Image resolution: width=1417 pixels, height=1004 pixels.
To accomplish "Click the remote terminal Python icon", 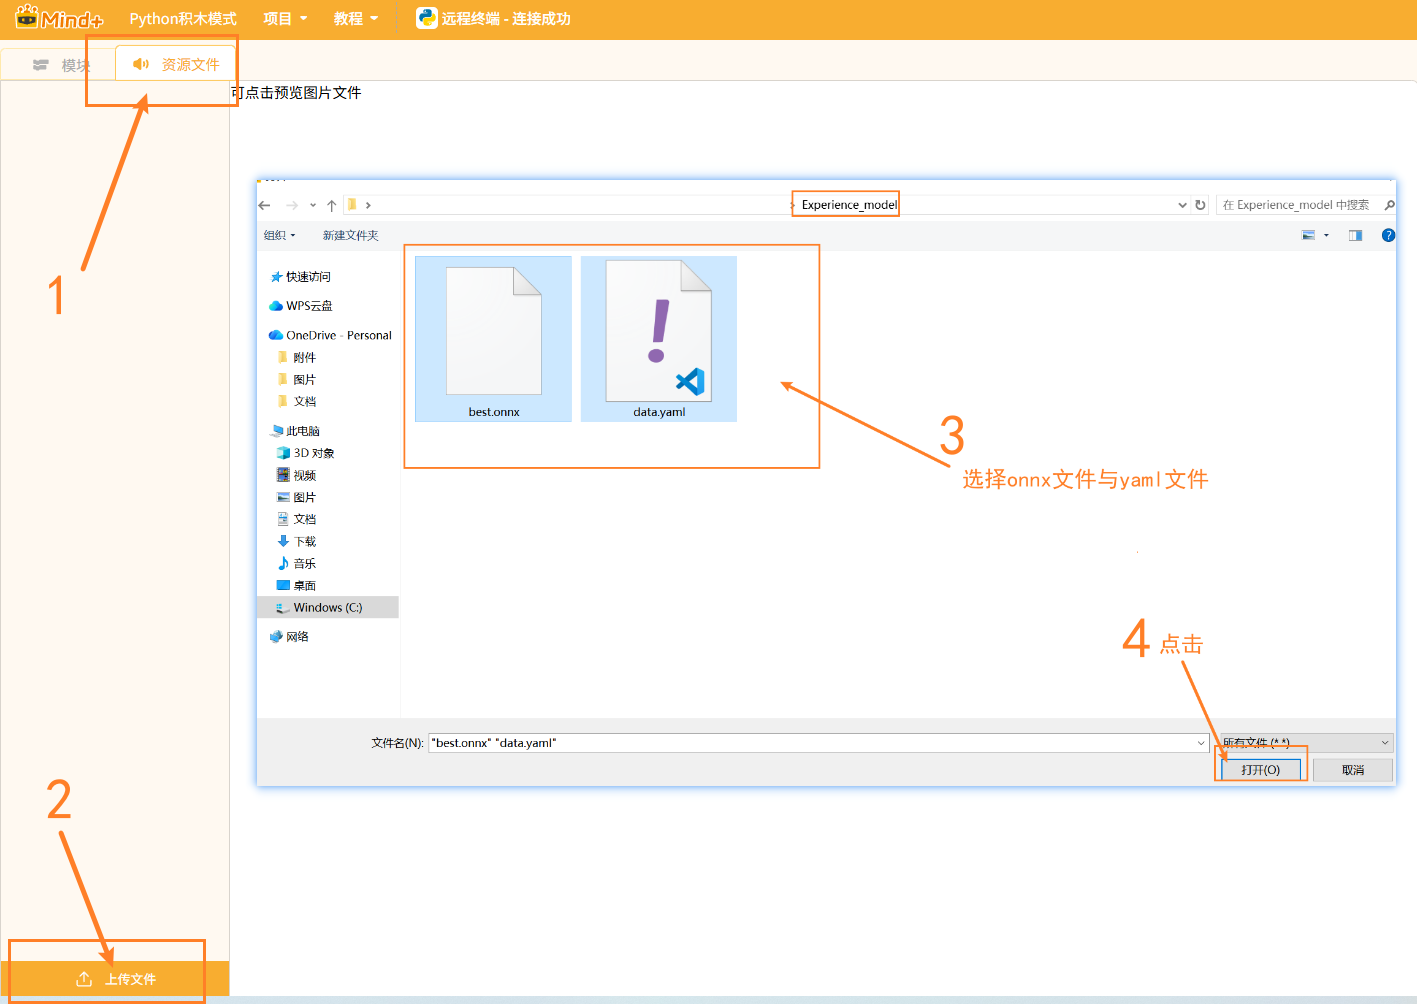I will coord(427,18).
